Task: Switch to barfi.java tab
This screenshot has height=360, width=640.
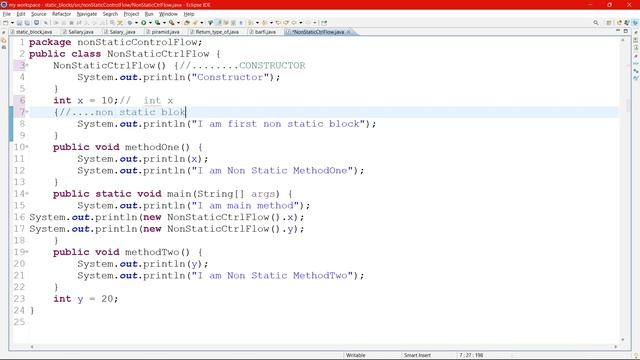Action: (x=264, y=32)
